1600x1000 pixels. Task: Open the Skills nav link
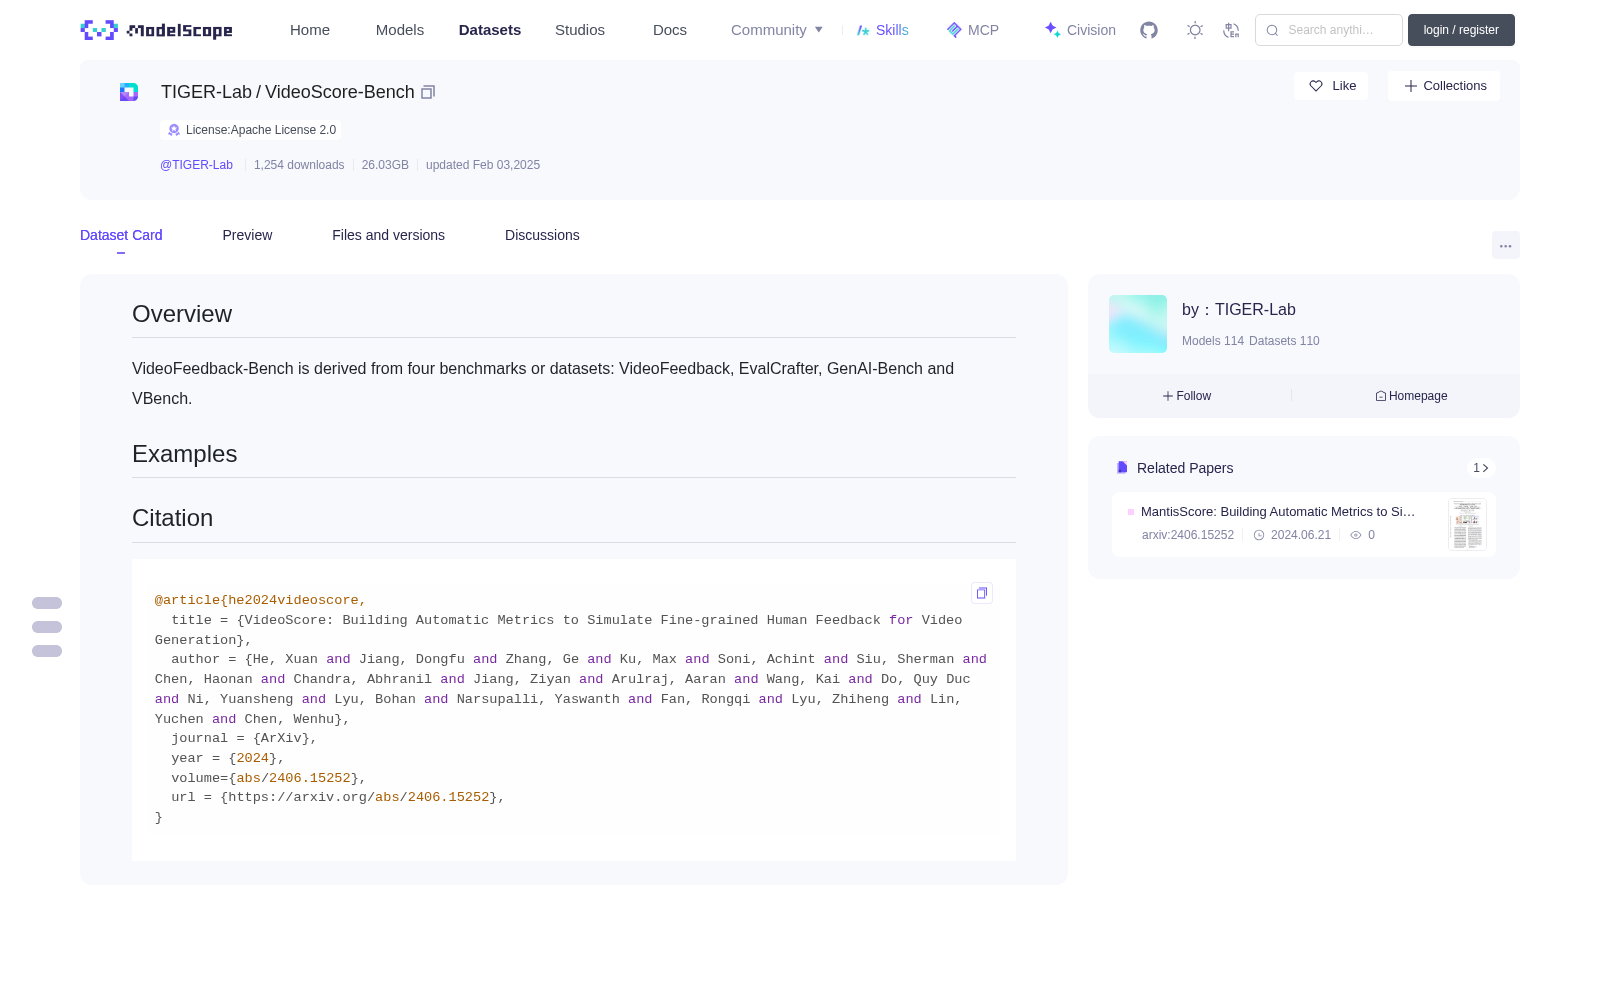point(882,30)
